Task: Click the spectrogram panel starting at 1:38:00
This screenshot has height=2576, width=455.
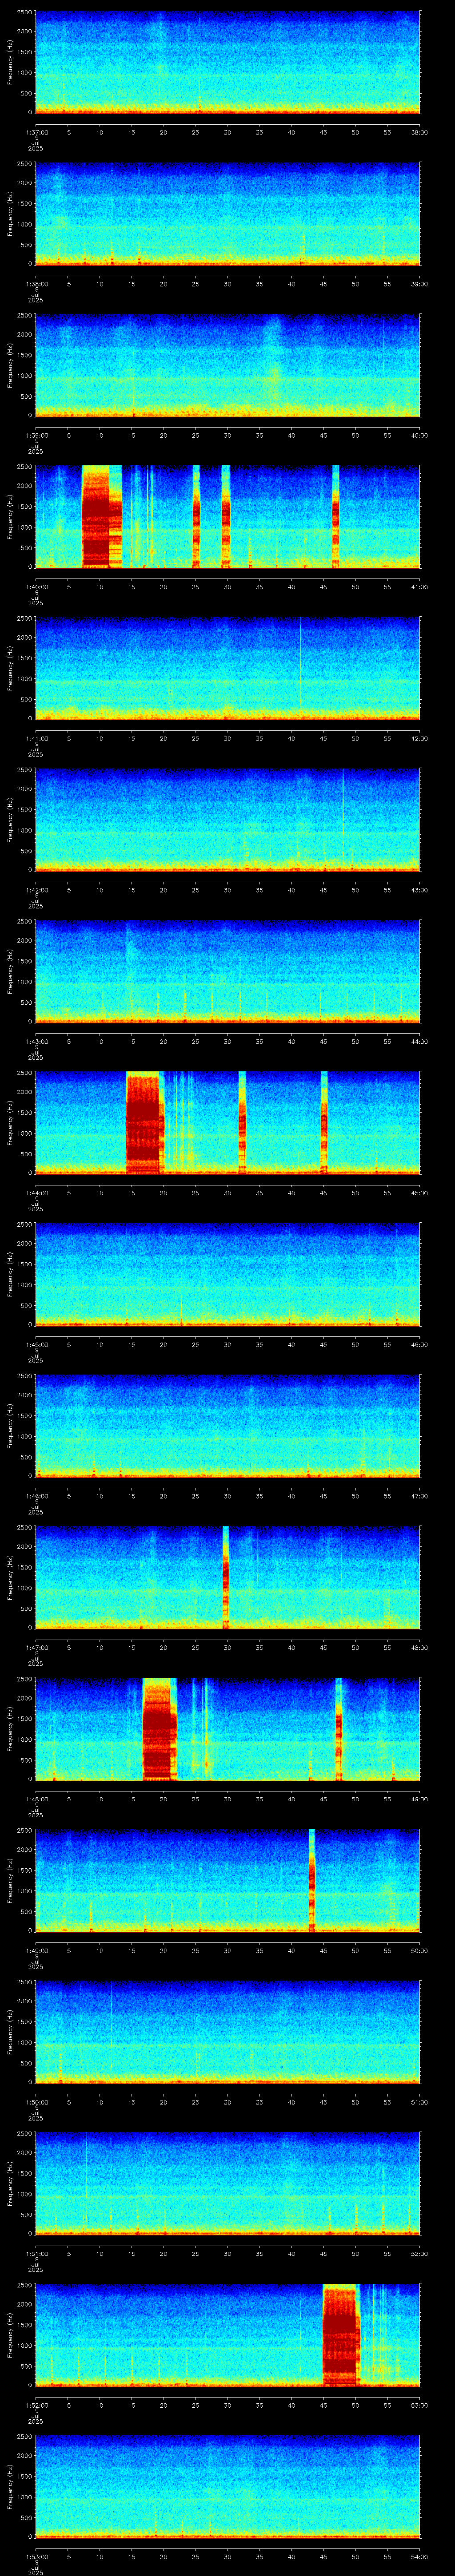Action: pyautogui.click(x=227, y=214)
